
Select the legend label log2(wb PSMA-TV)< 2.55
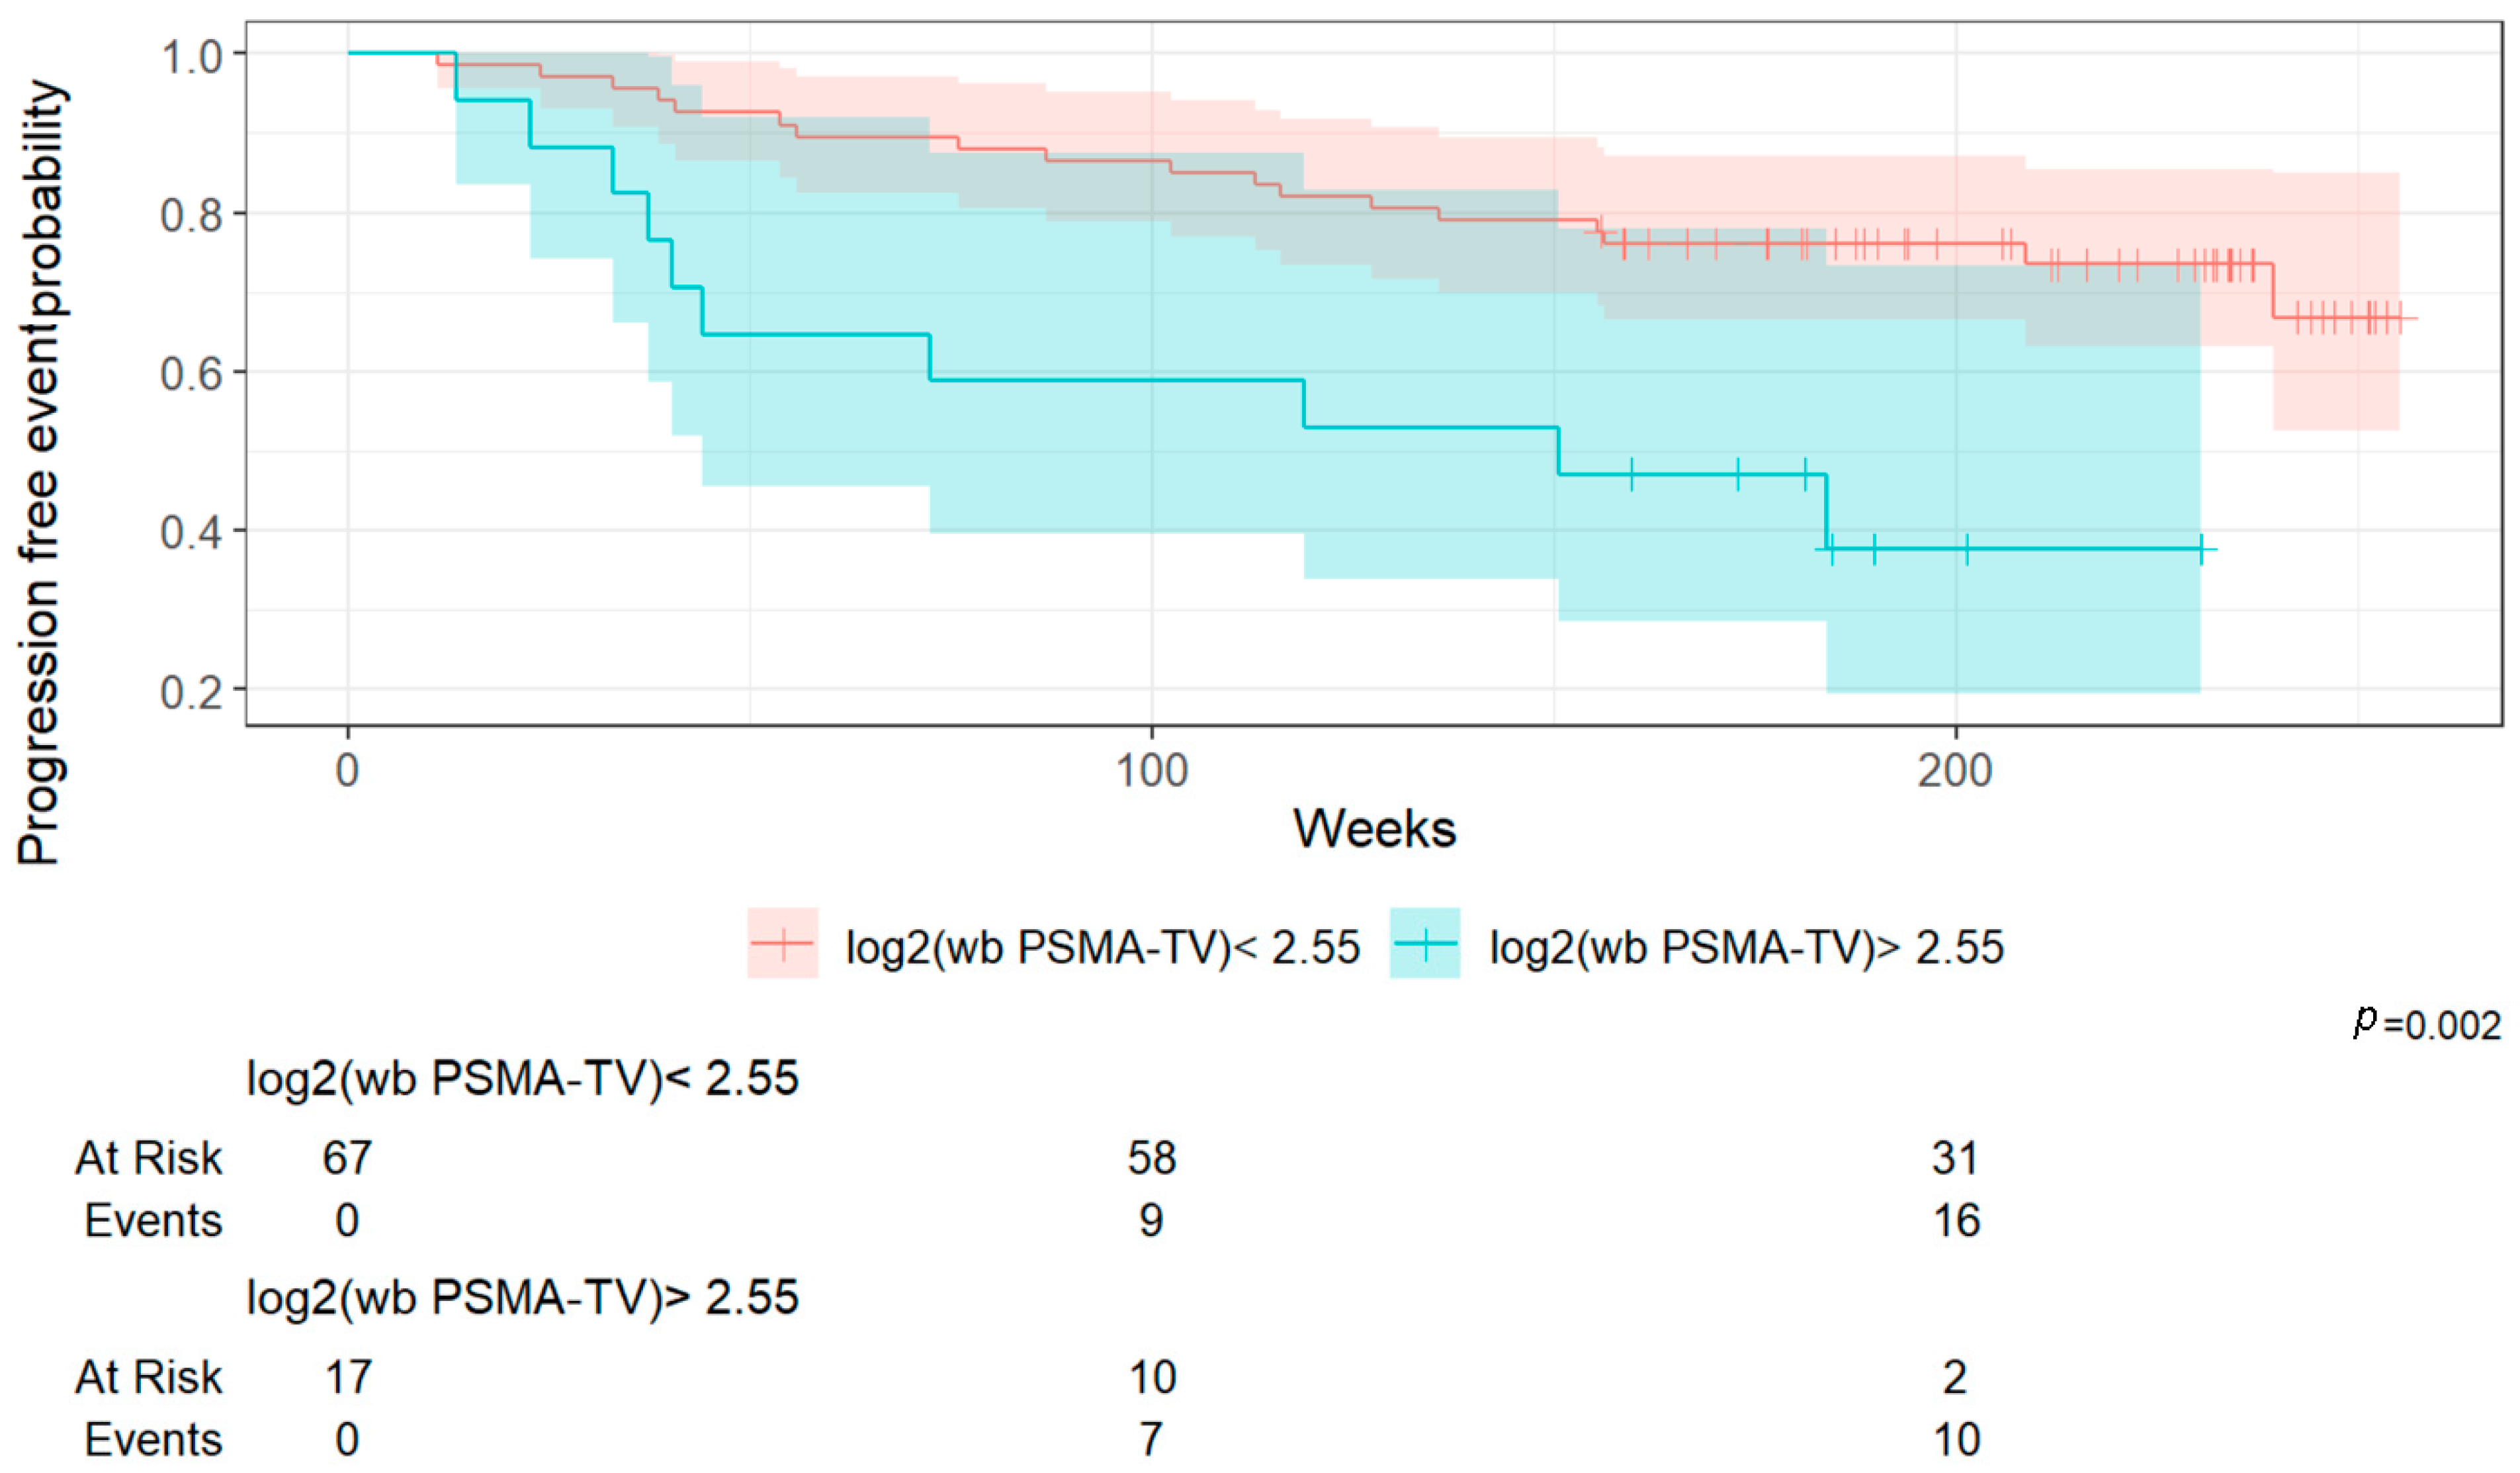1102,947
